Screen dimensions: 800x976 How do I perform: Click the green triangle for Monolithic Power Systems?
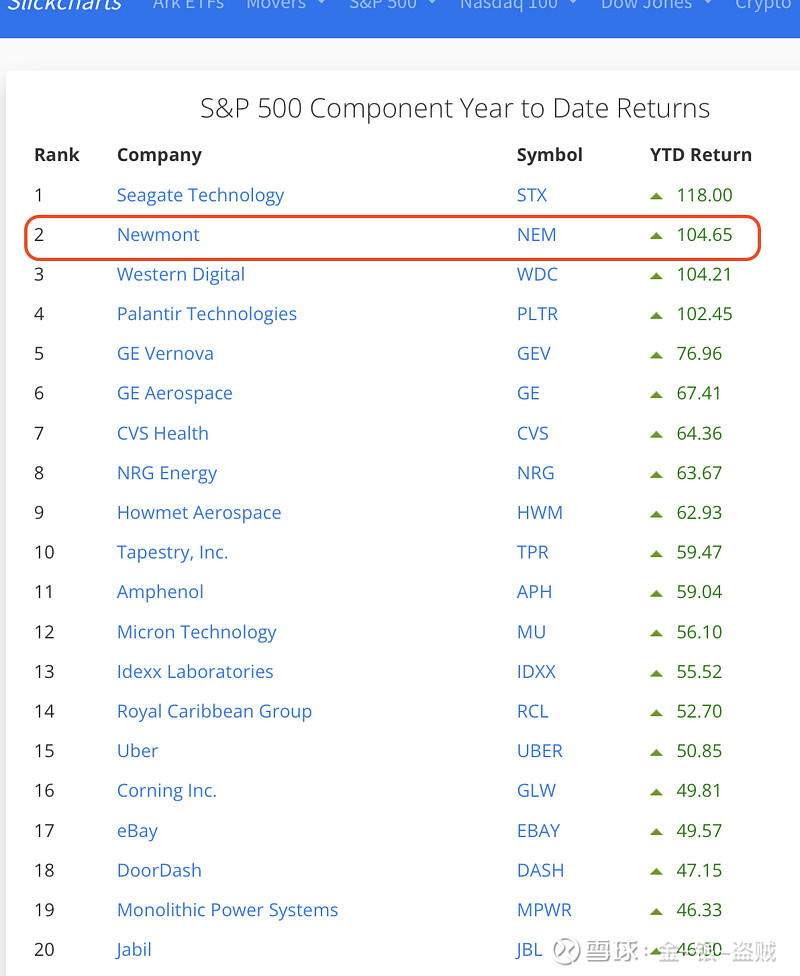click(656, 910)
